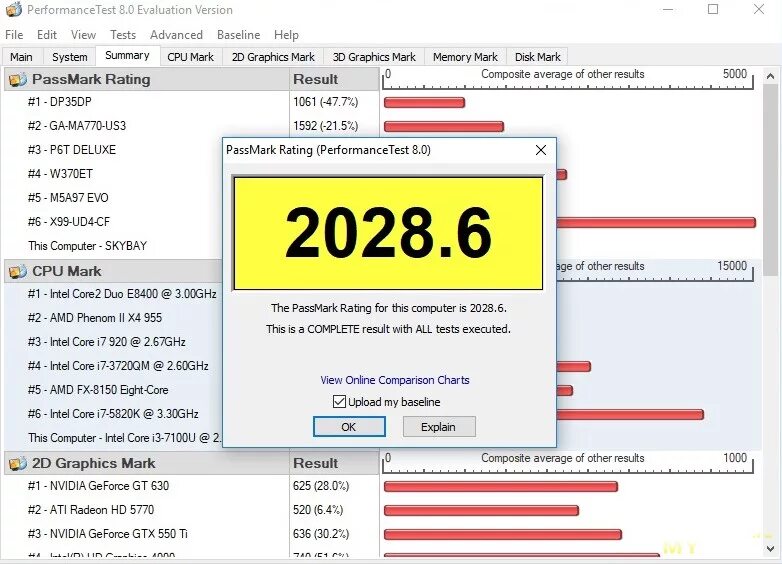Screen dimensions: 782x564
Task: Switch to the Disk Mark tab
Action: (x=538, y=57)
